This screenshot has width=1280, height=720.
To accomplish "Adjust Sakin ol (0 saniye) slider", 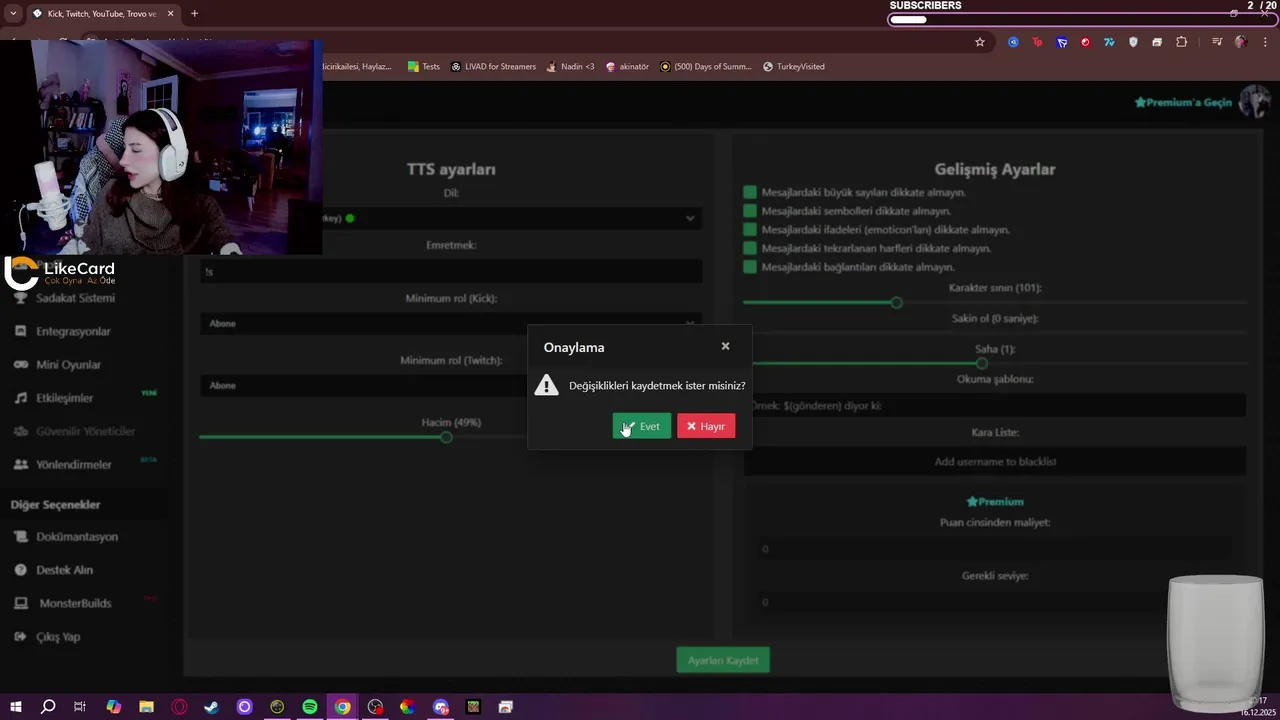I will [995, 332].
